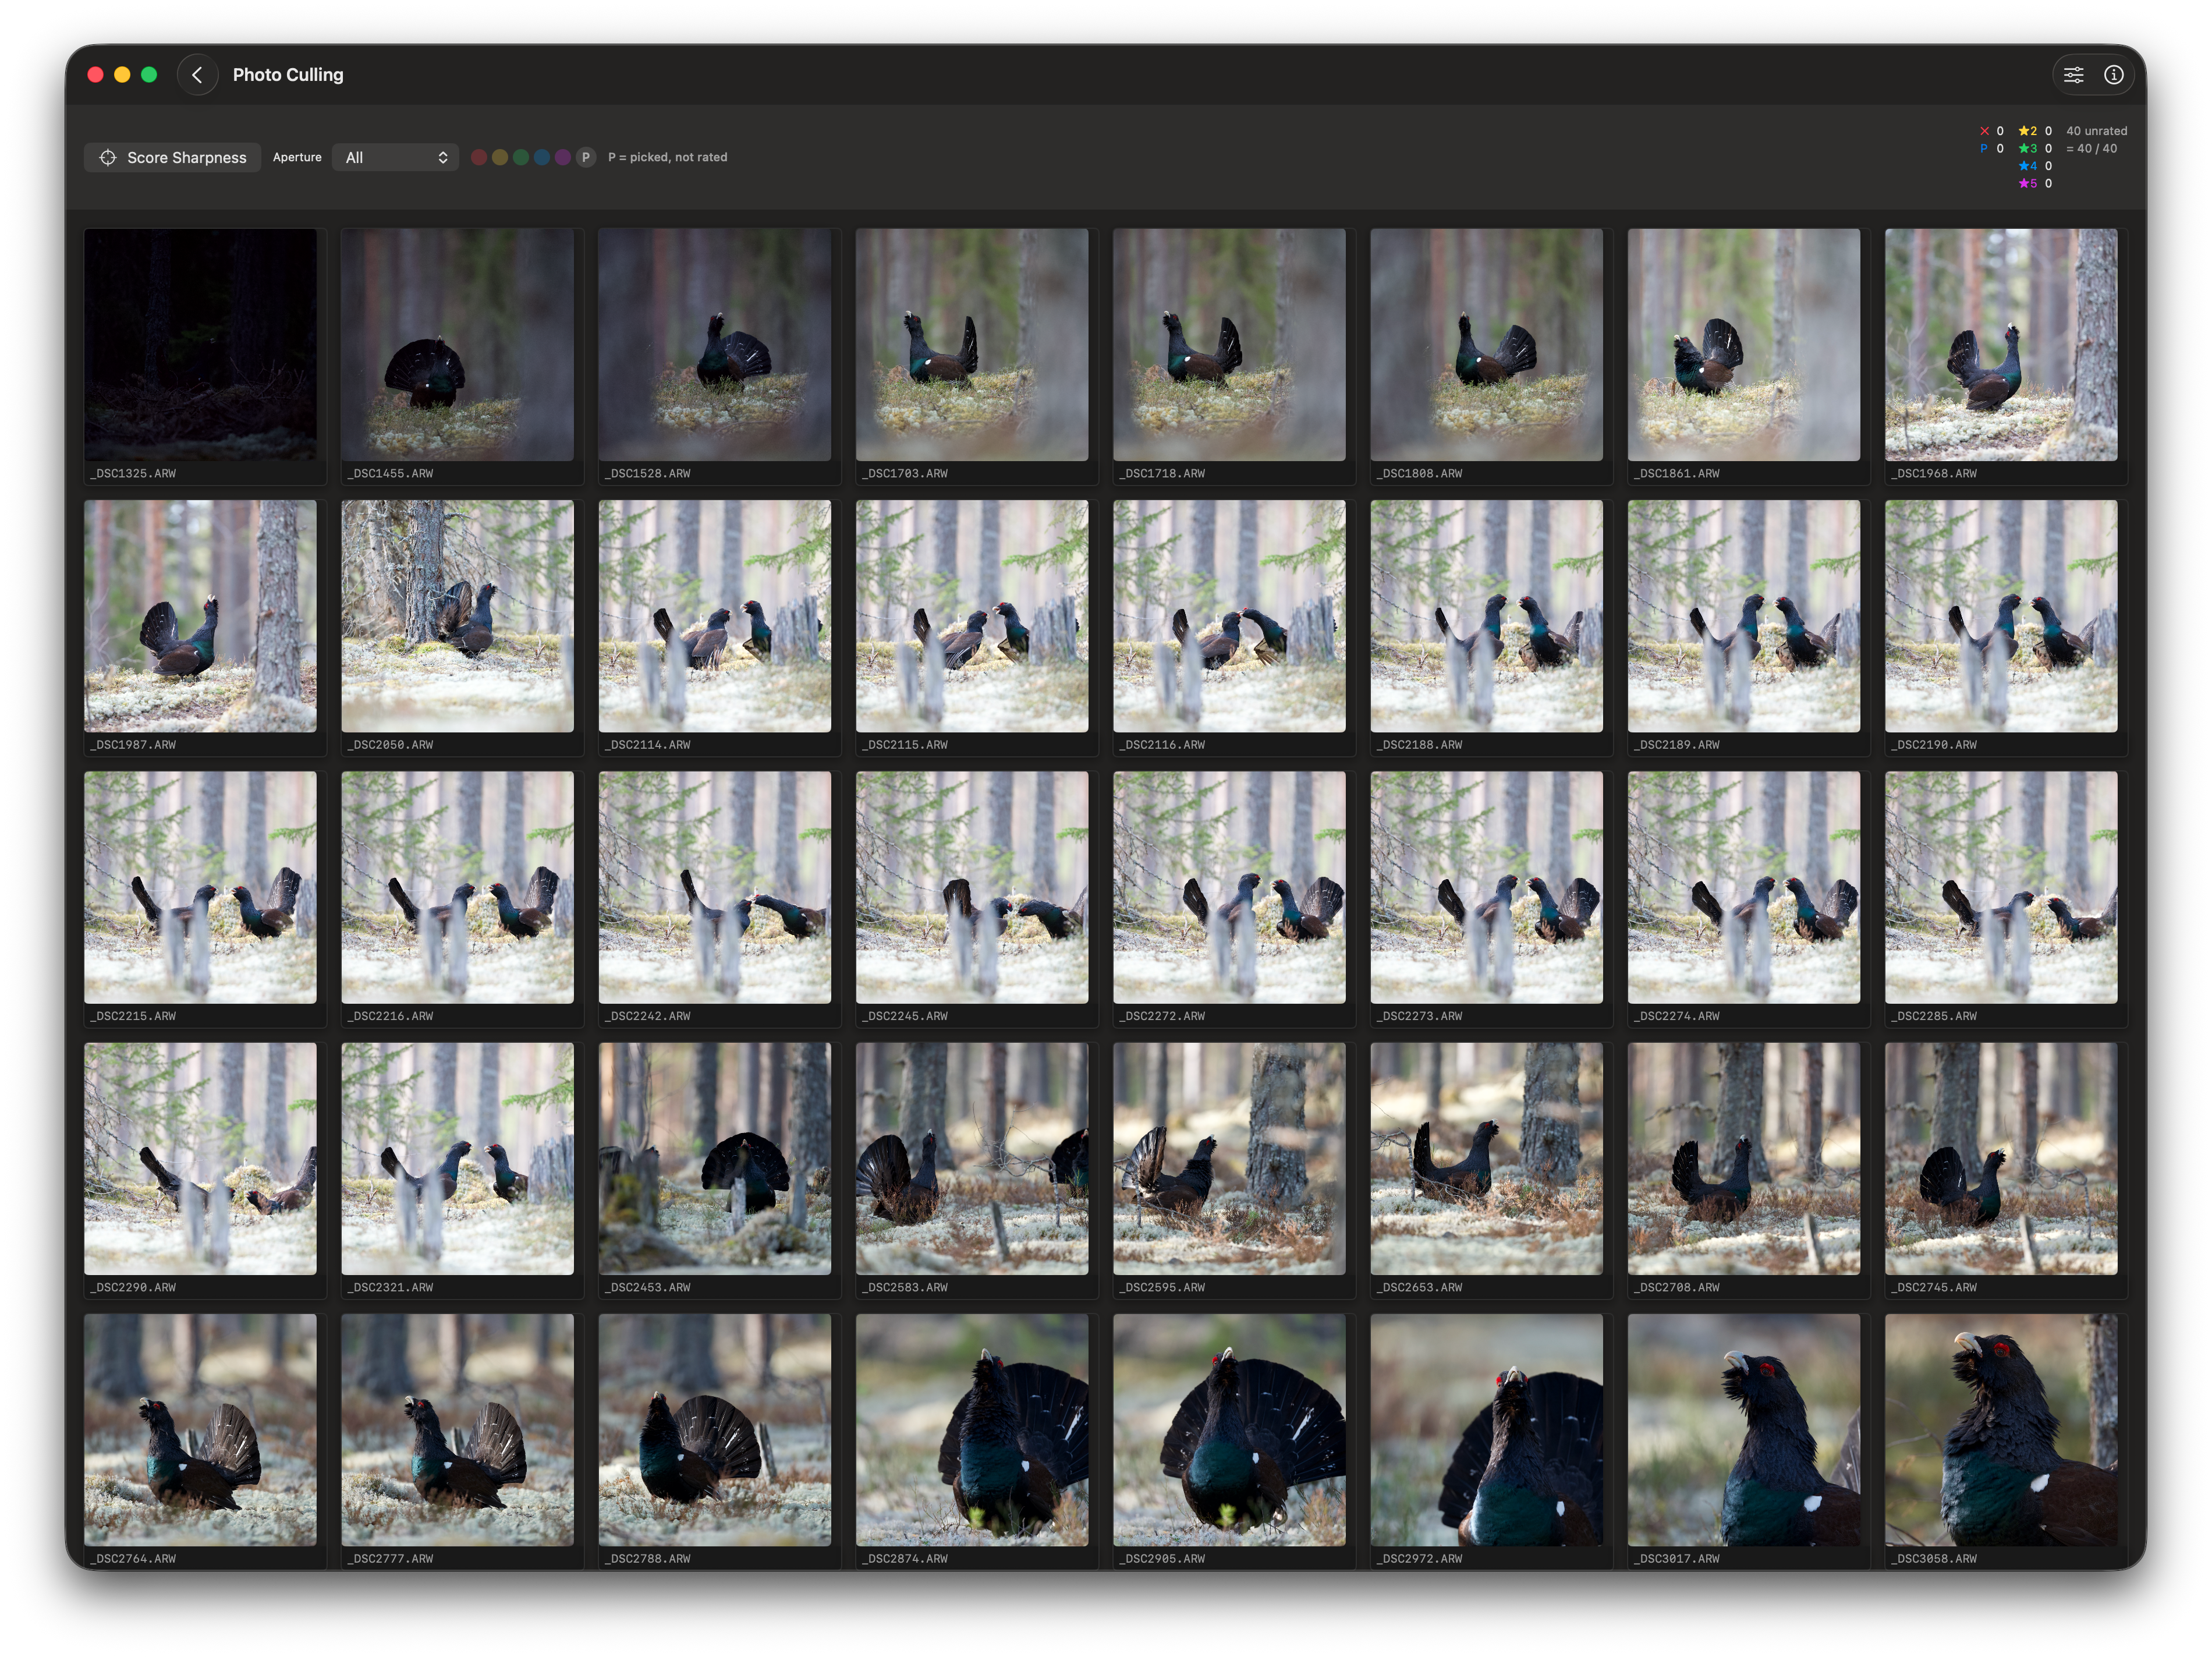Select thumbnail _DSC2905.ARW
The image size is (2212, 1657).
(1229, 1429)
